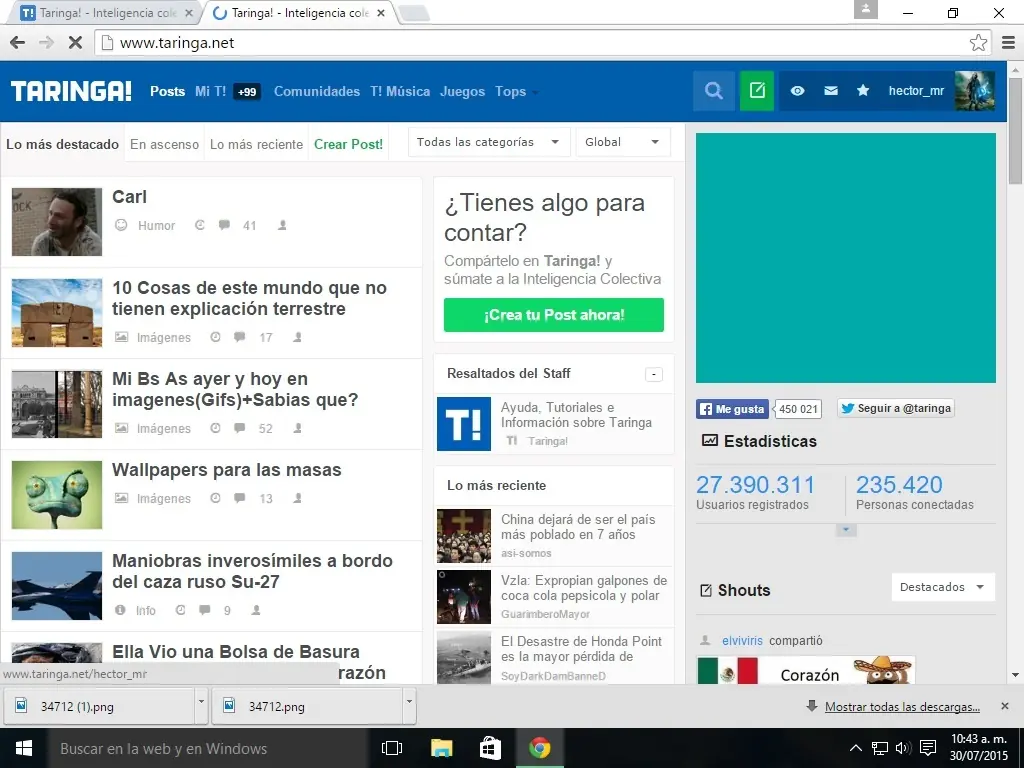Close the active Taringa browser tab
Image resolution: width=1024 pixels, height=768 pixels.
[381, 13]
